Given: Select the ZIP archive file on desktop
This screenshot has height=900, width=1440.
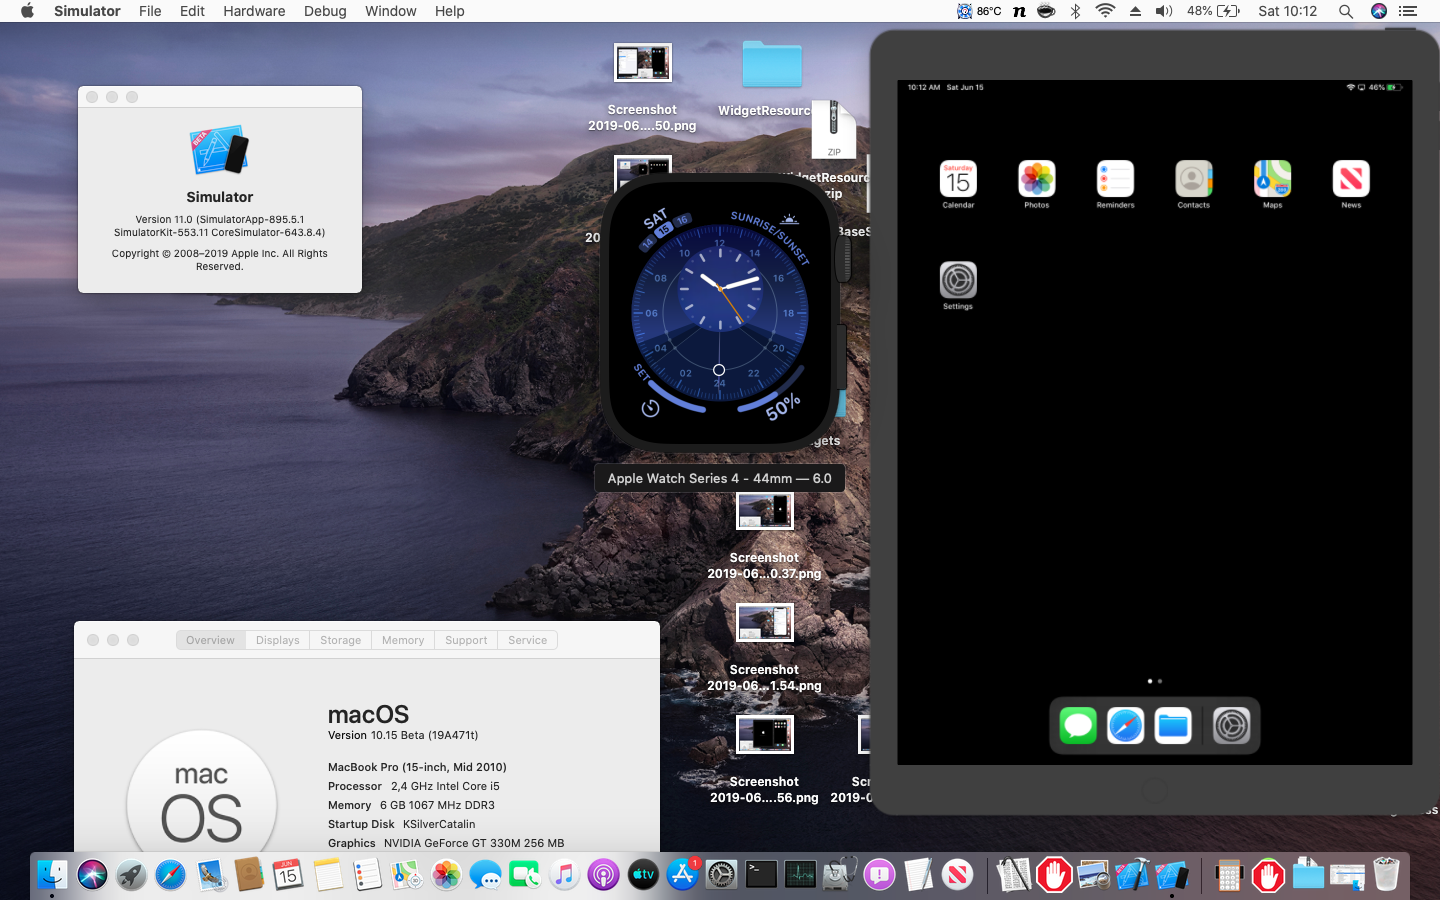Looking at the screenshot, I should pyautogui.click(x=834, y=130).
